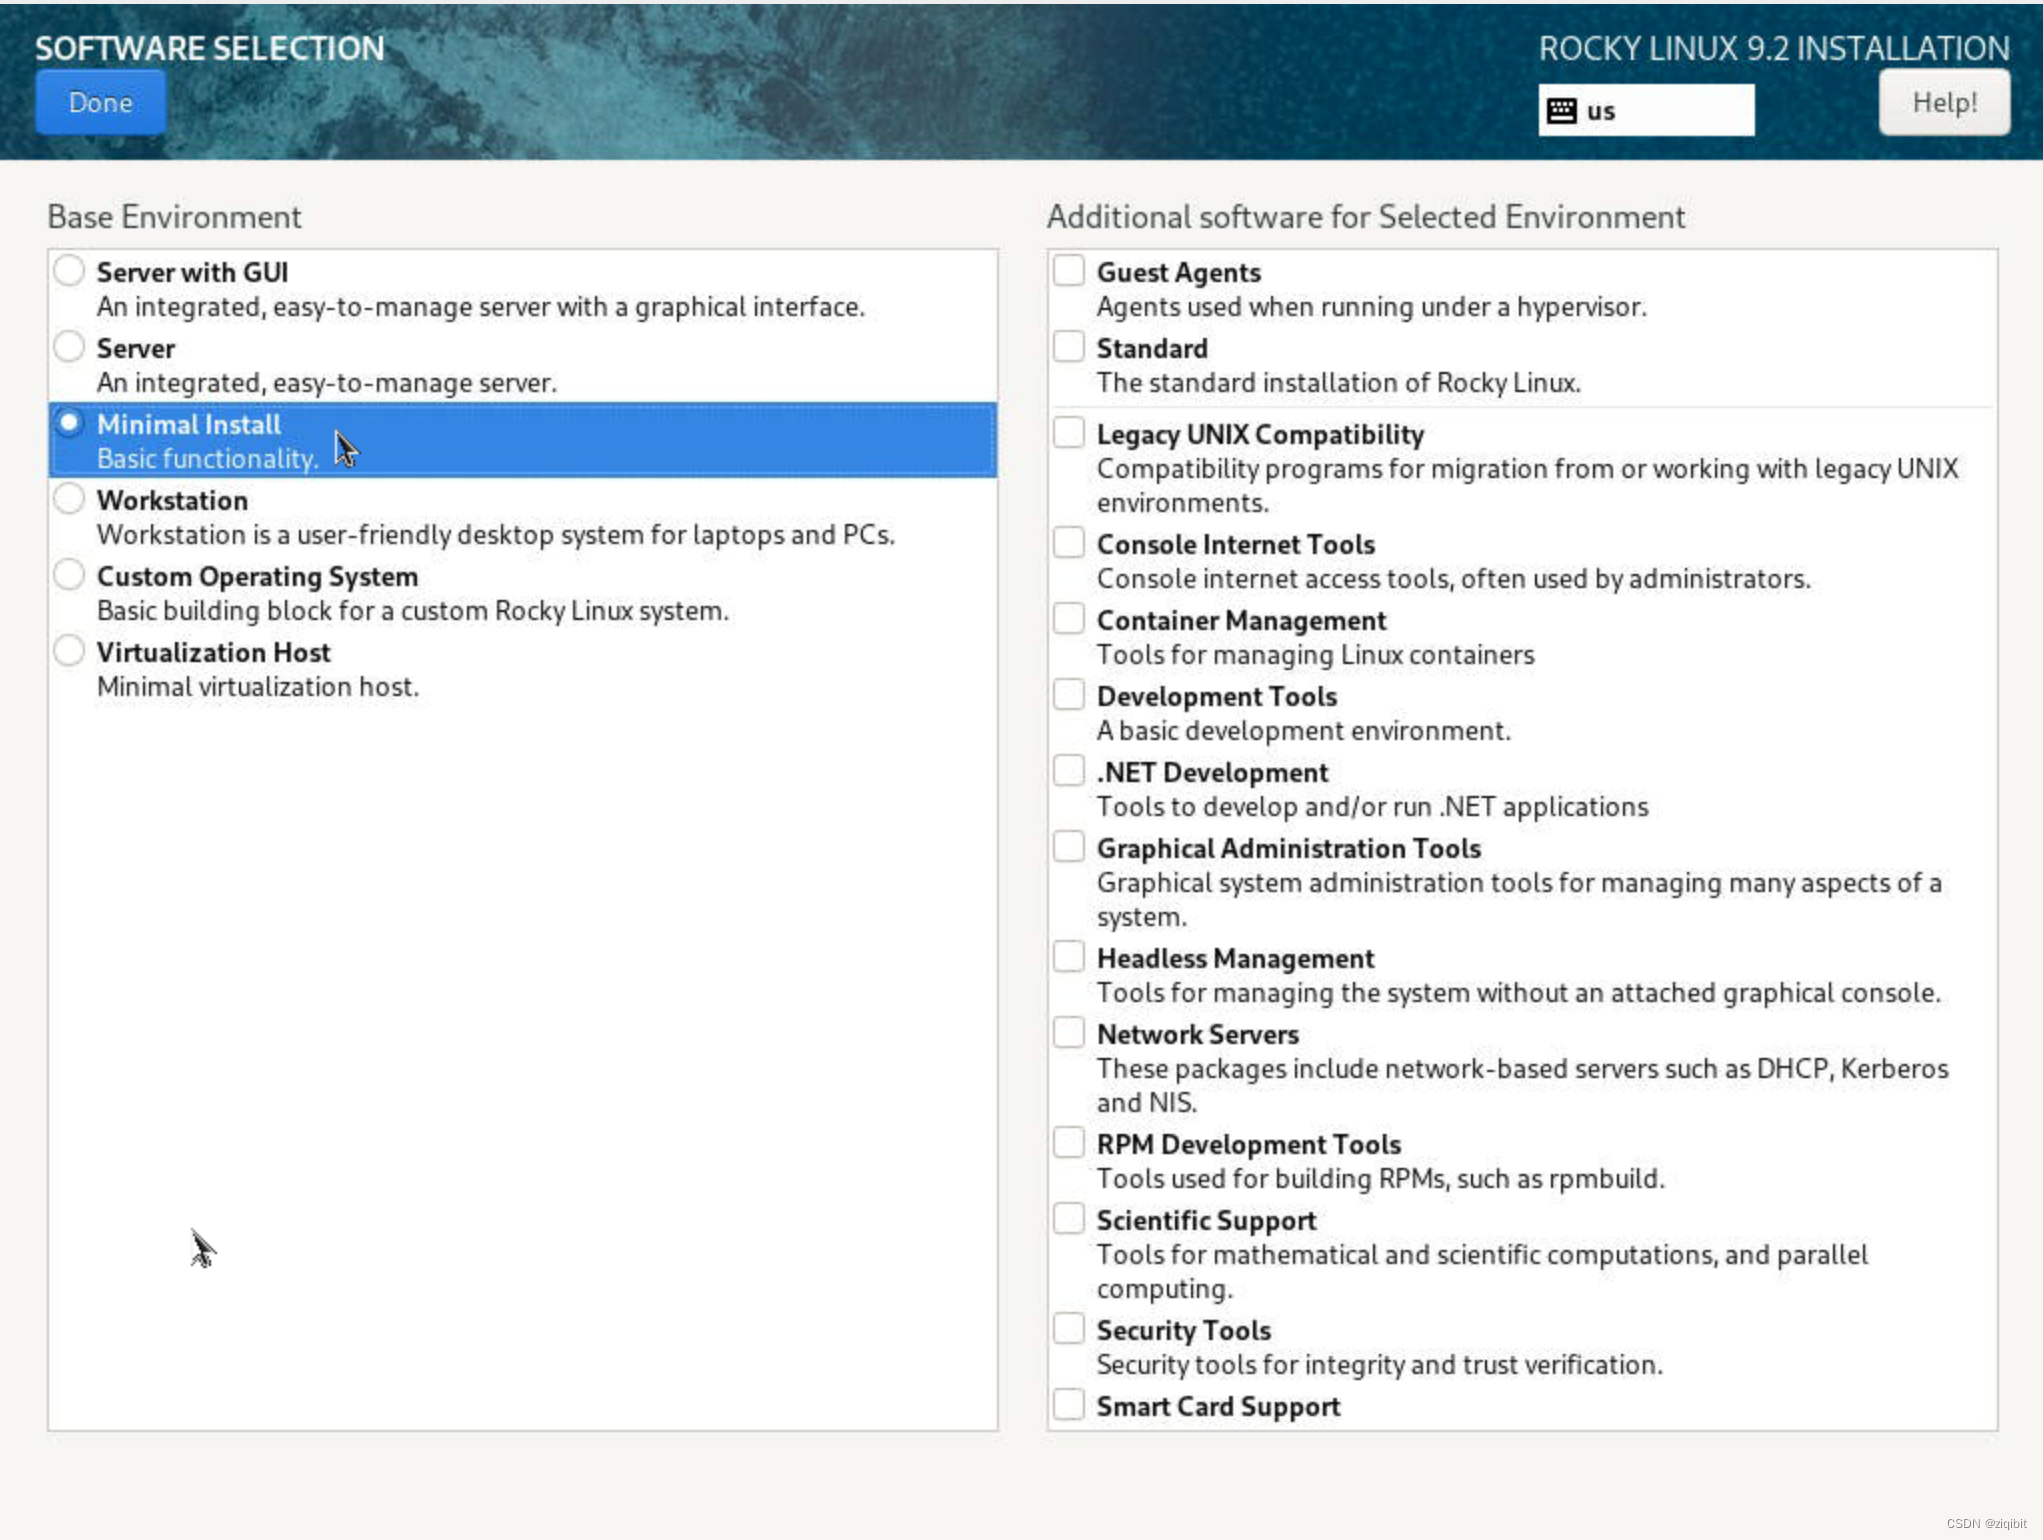Click the Done button
2043x1540 pixels.
tap(100, 102)
